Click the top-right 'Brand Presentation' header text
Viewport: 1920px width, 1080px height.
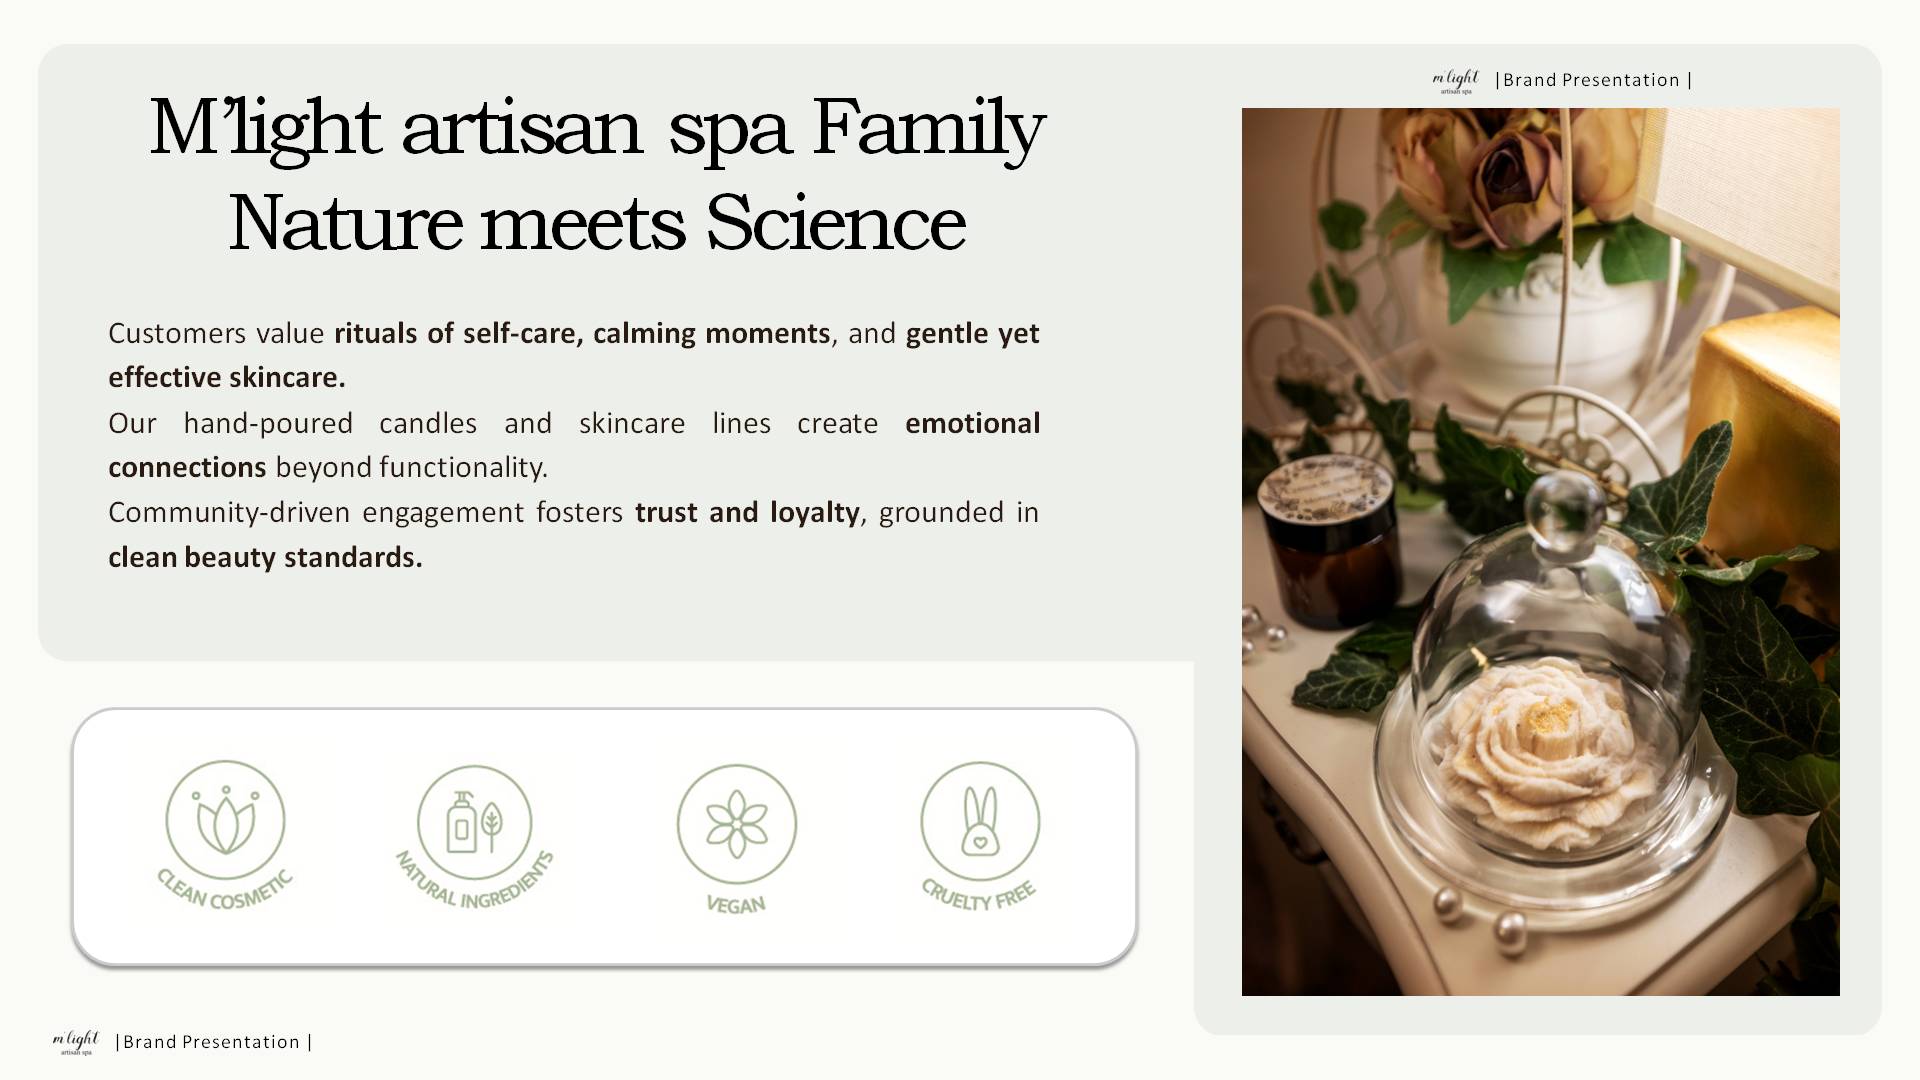1592,80
